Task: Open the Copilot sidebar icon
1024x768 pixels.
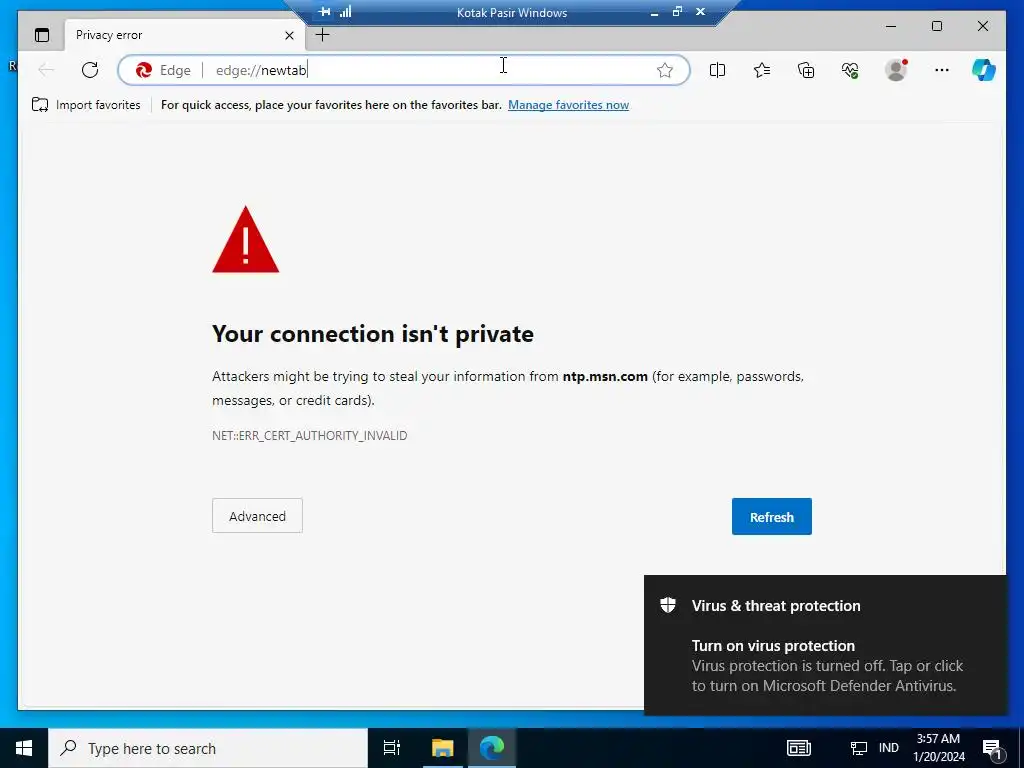Action: pos(984,70)
